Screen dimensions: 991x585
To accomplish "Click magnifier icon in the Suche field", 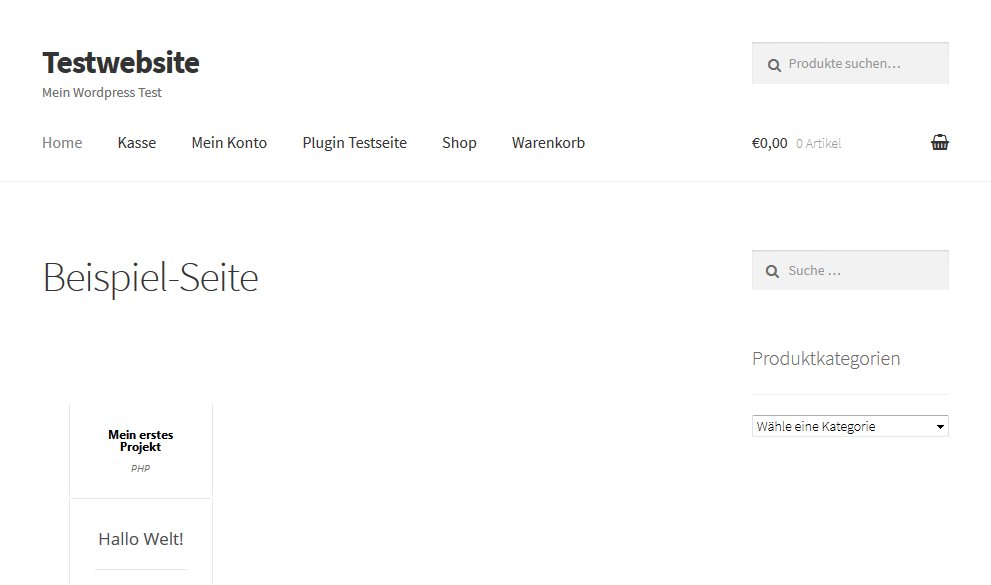I will (x=773, y=271).
